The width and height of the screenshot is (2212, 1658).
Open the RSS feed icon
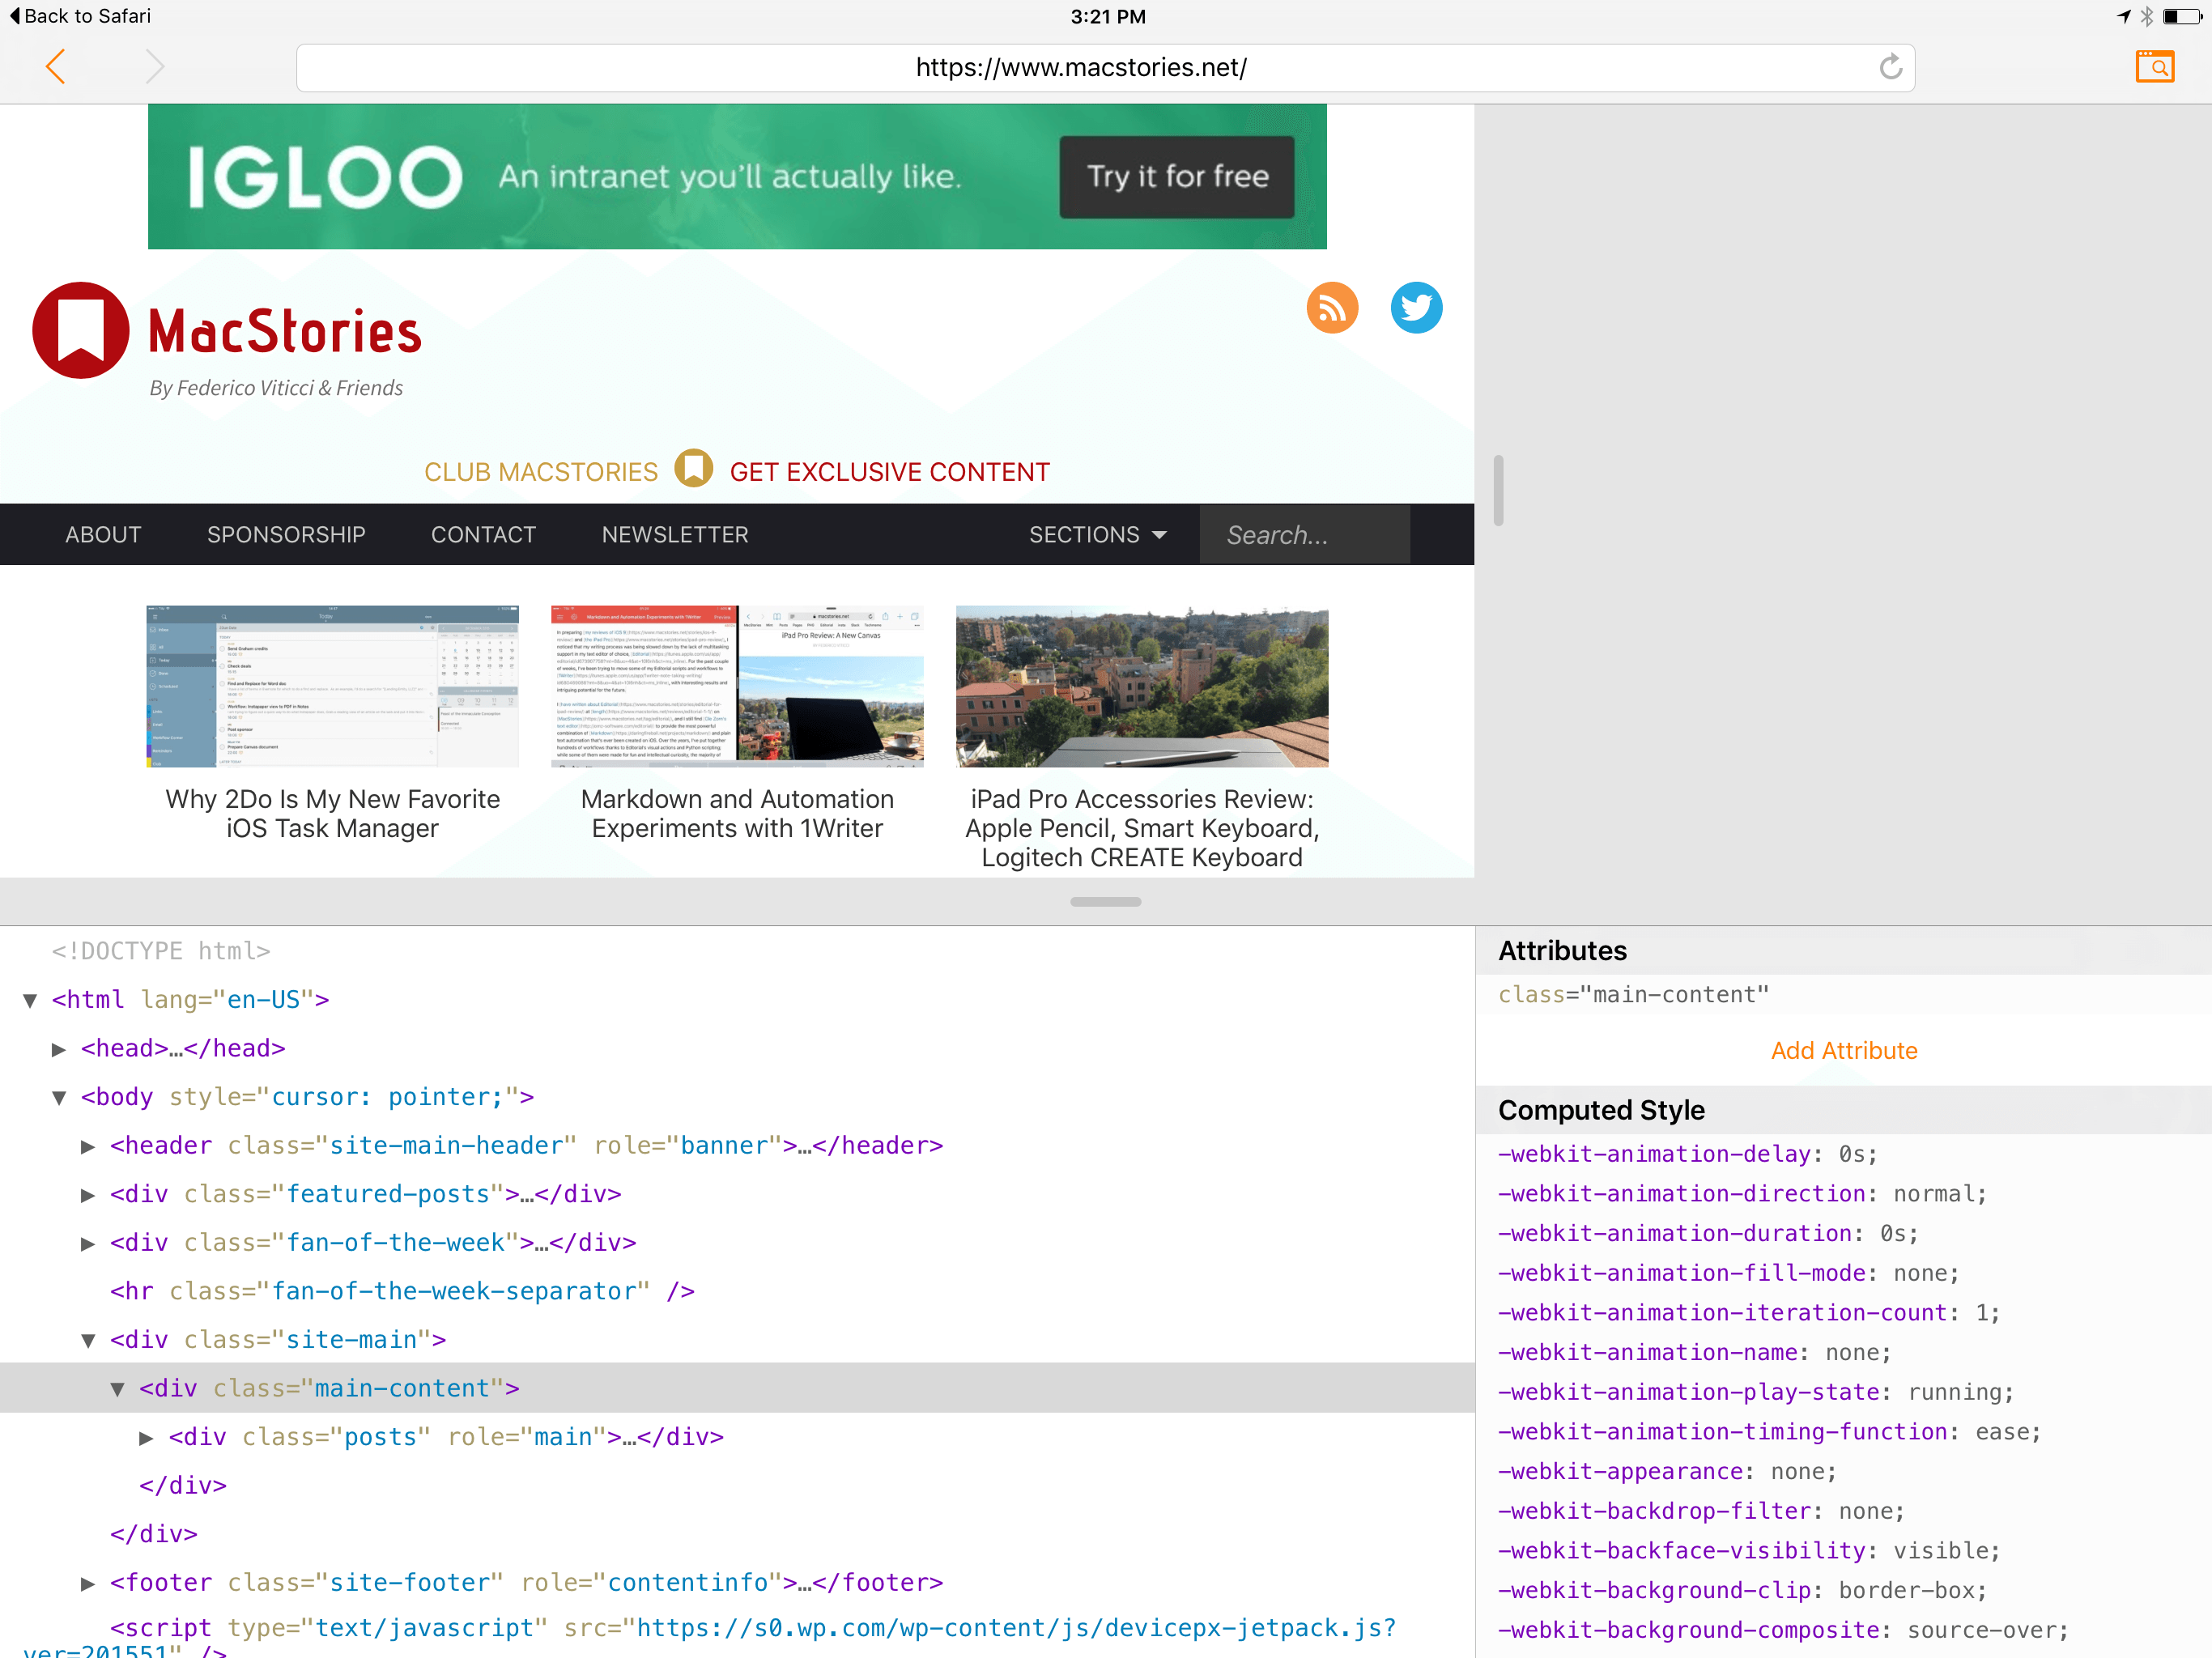tap(1332, 308)
